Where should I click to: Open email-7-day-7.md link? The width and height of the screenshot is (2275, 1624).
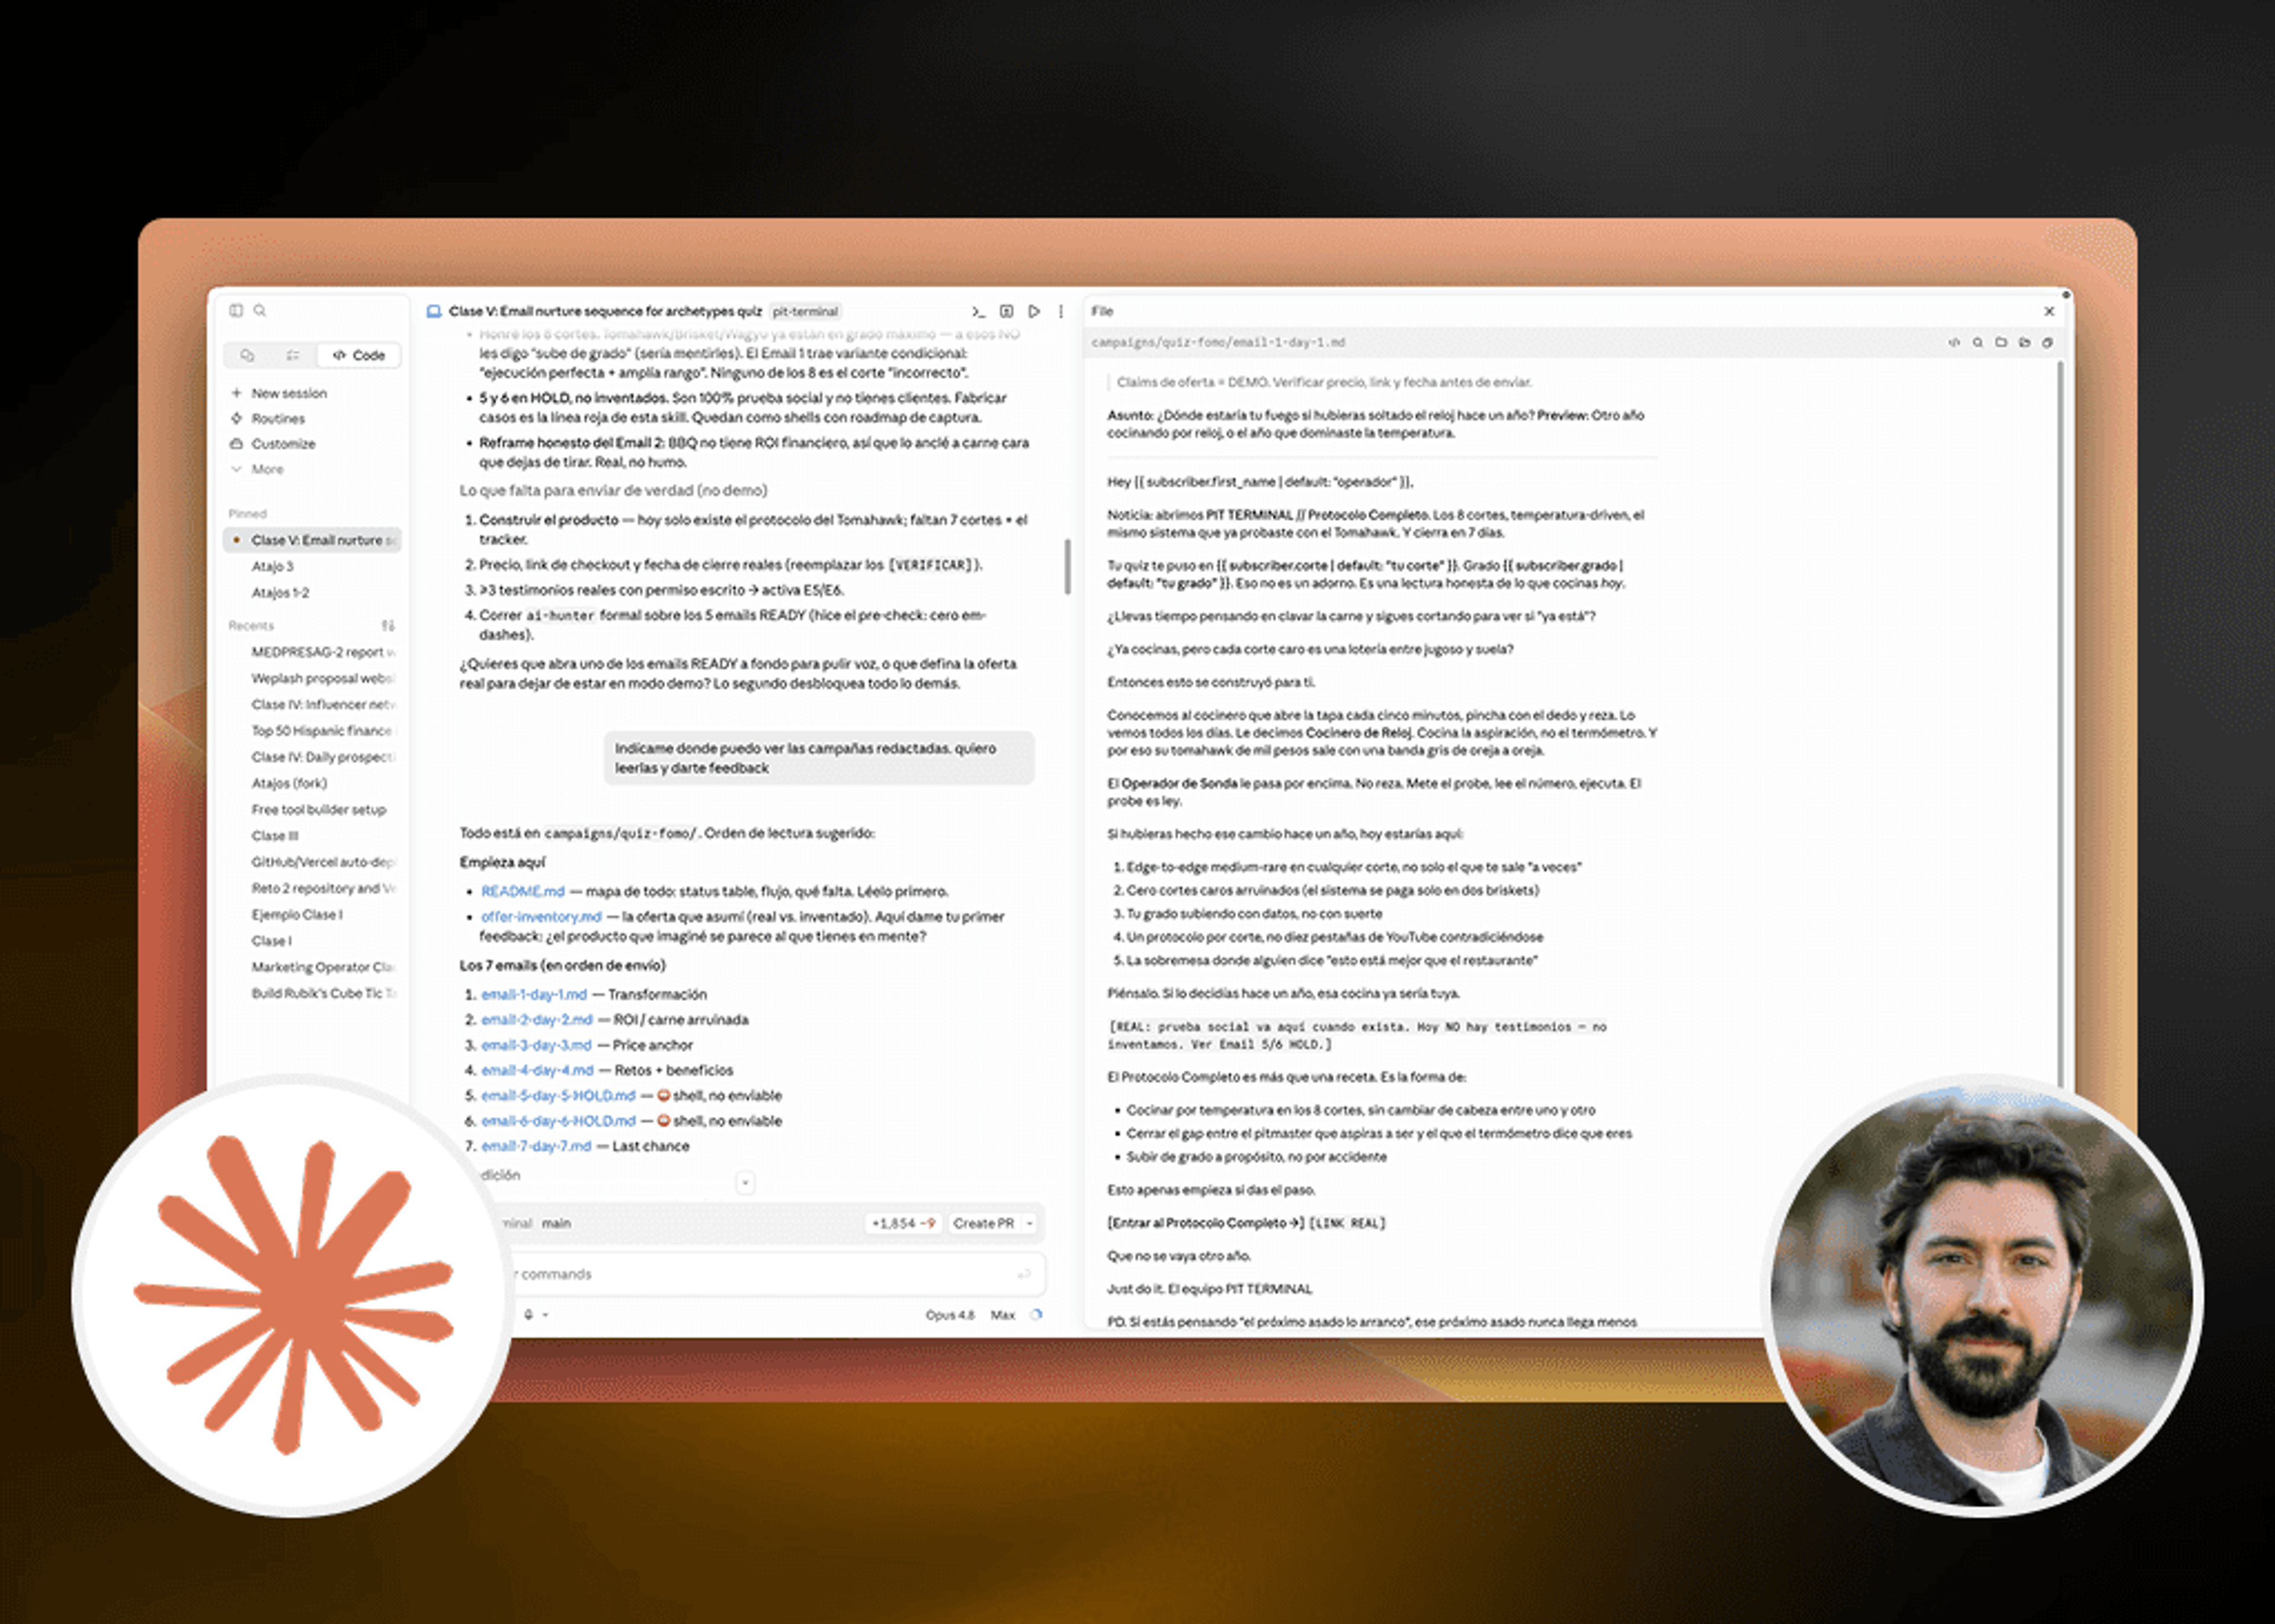[x=536, y=1147]
